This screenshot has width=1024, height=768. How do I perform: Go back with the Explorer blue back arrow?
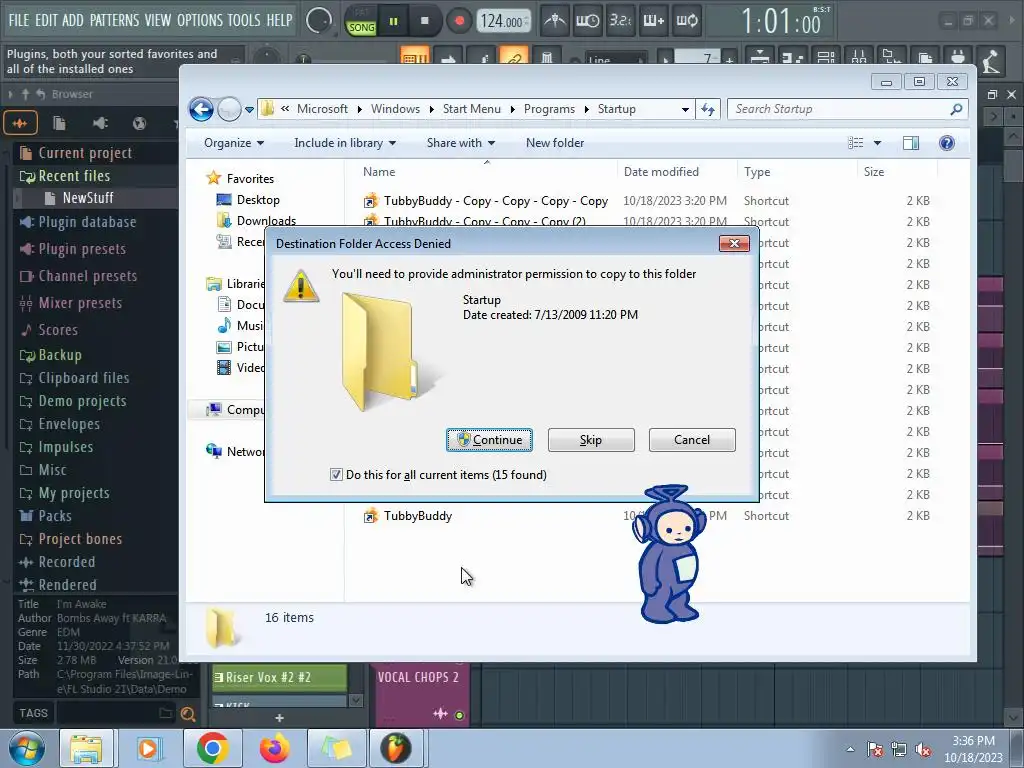point(202,109)
